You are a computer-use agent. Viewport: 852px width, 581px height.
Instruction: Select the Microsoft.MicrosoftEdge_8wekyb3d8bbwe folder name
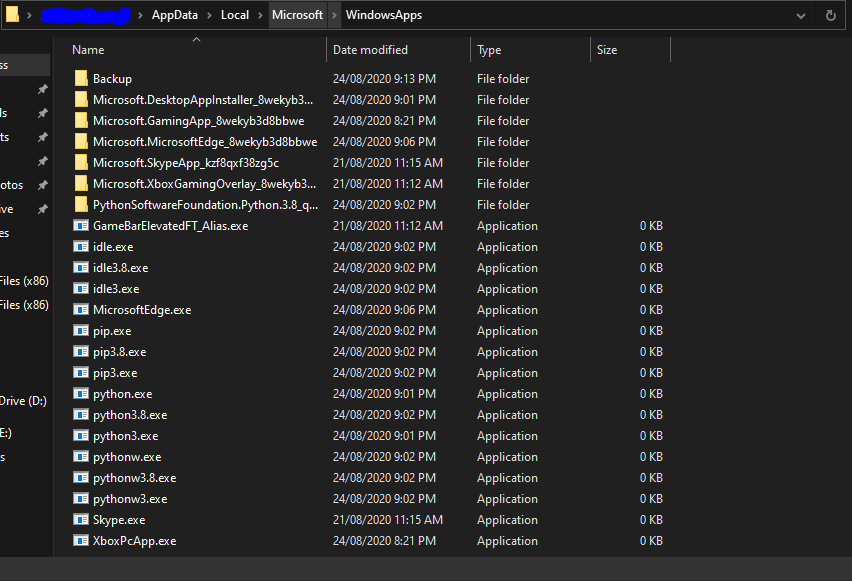tap(205, 142)
